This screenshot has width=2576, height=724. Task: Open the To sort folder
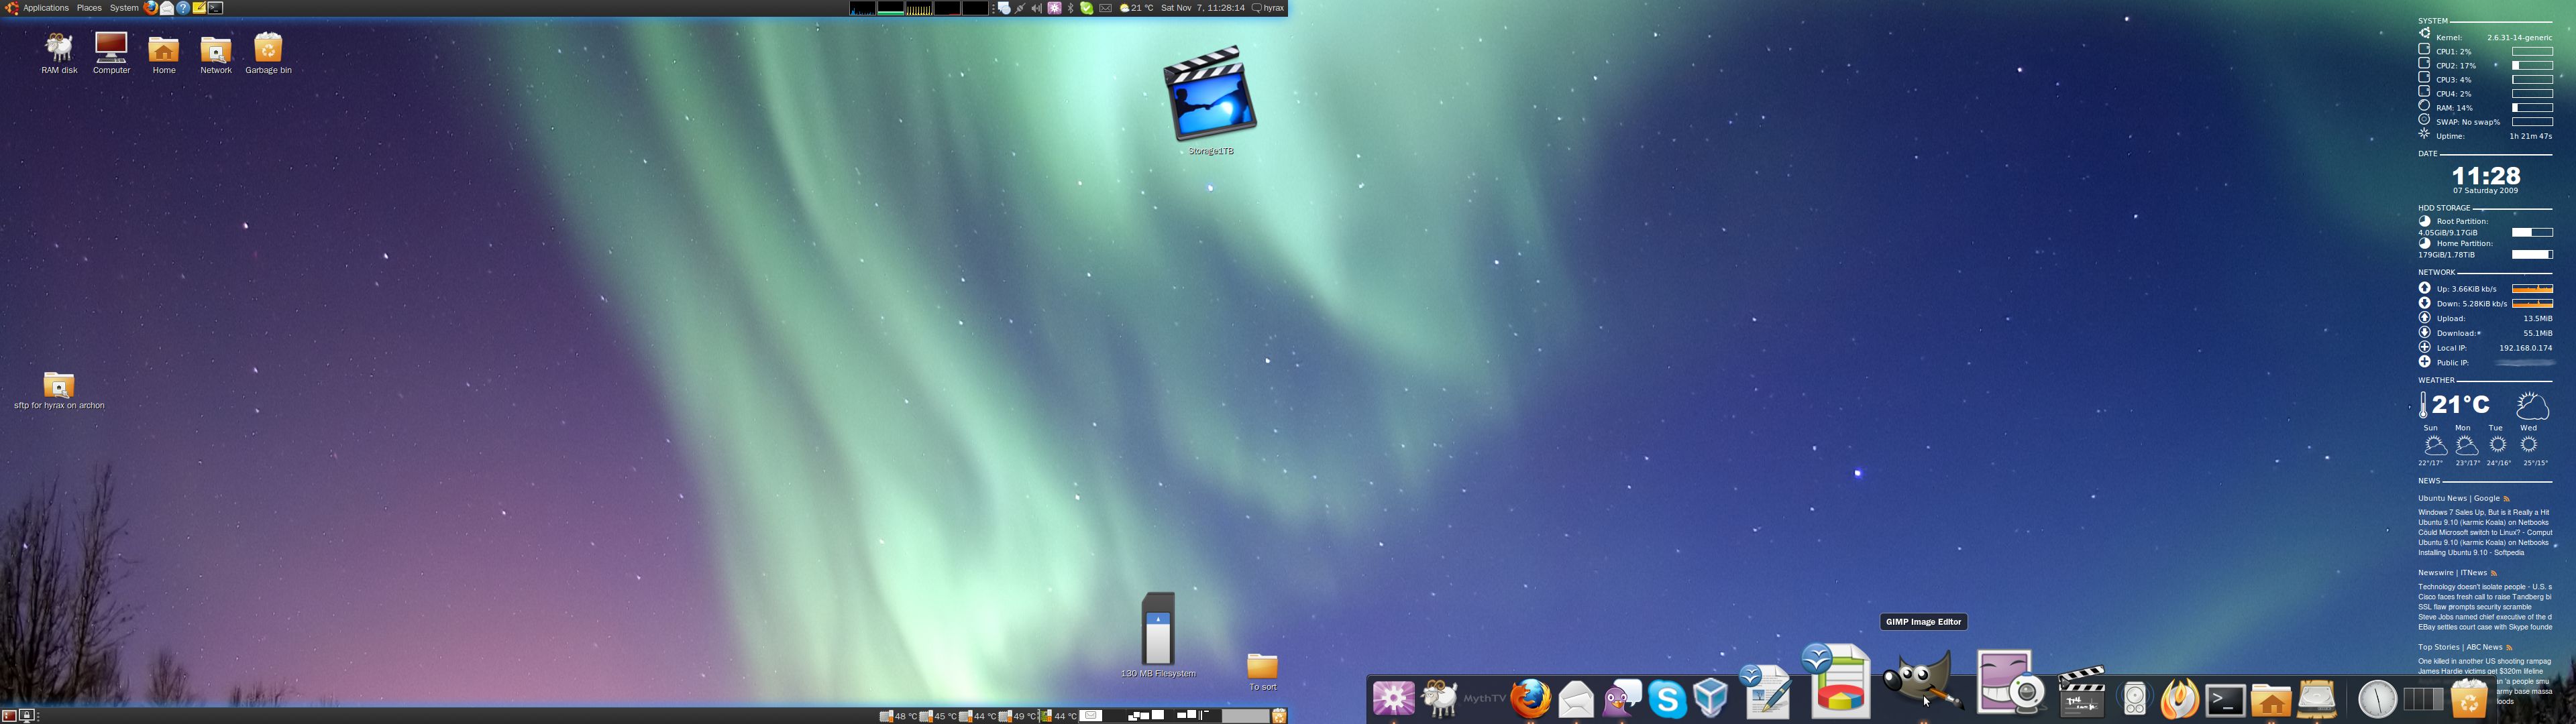1262,672
